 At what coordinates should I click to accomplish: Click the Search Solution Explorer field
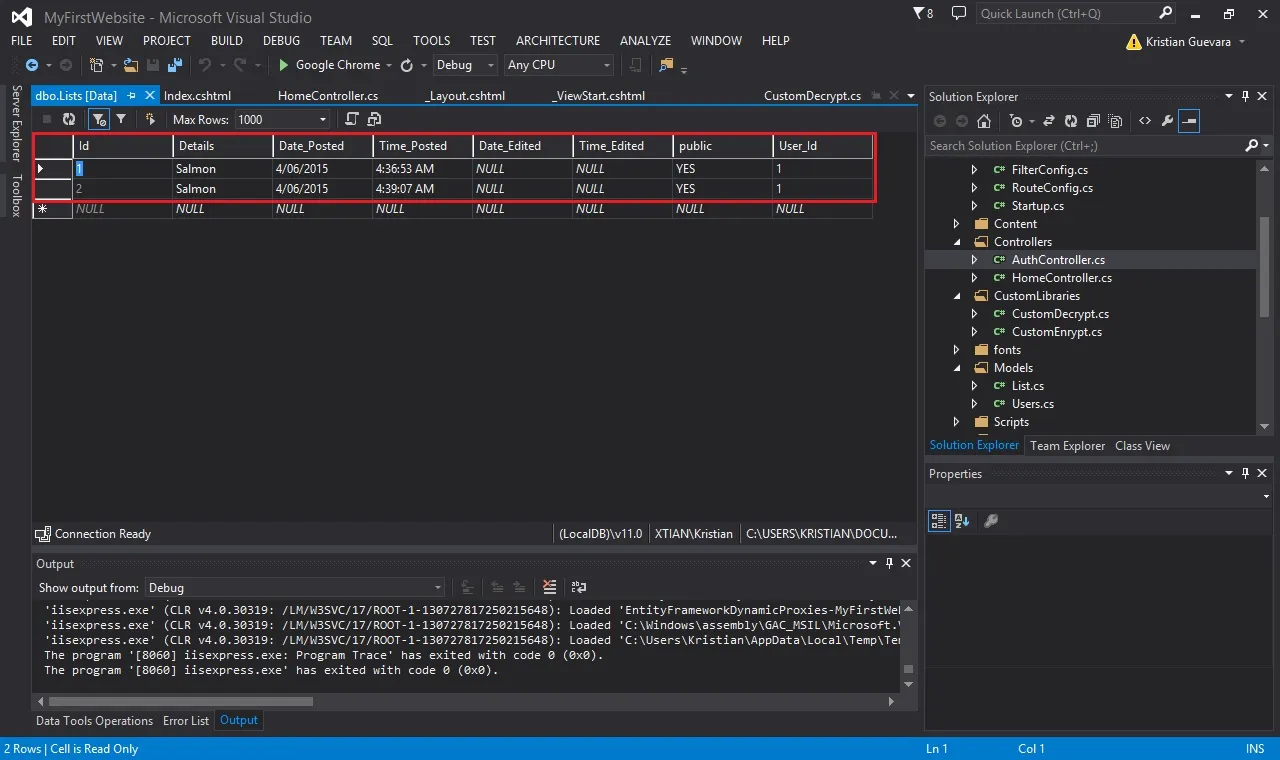pos(1097,146)
